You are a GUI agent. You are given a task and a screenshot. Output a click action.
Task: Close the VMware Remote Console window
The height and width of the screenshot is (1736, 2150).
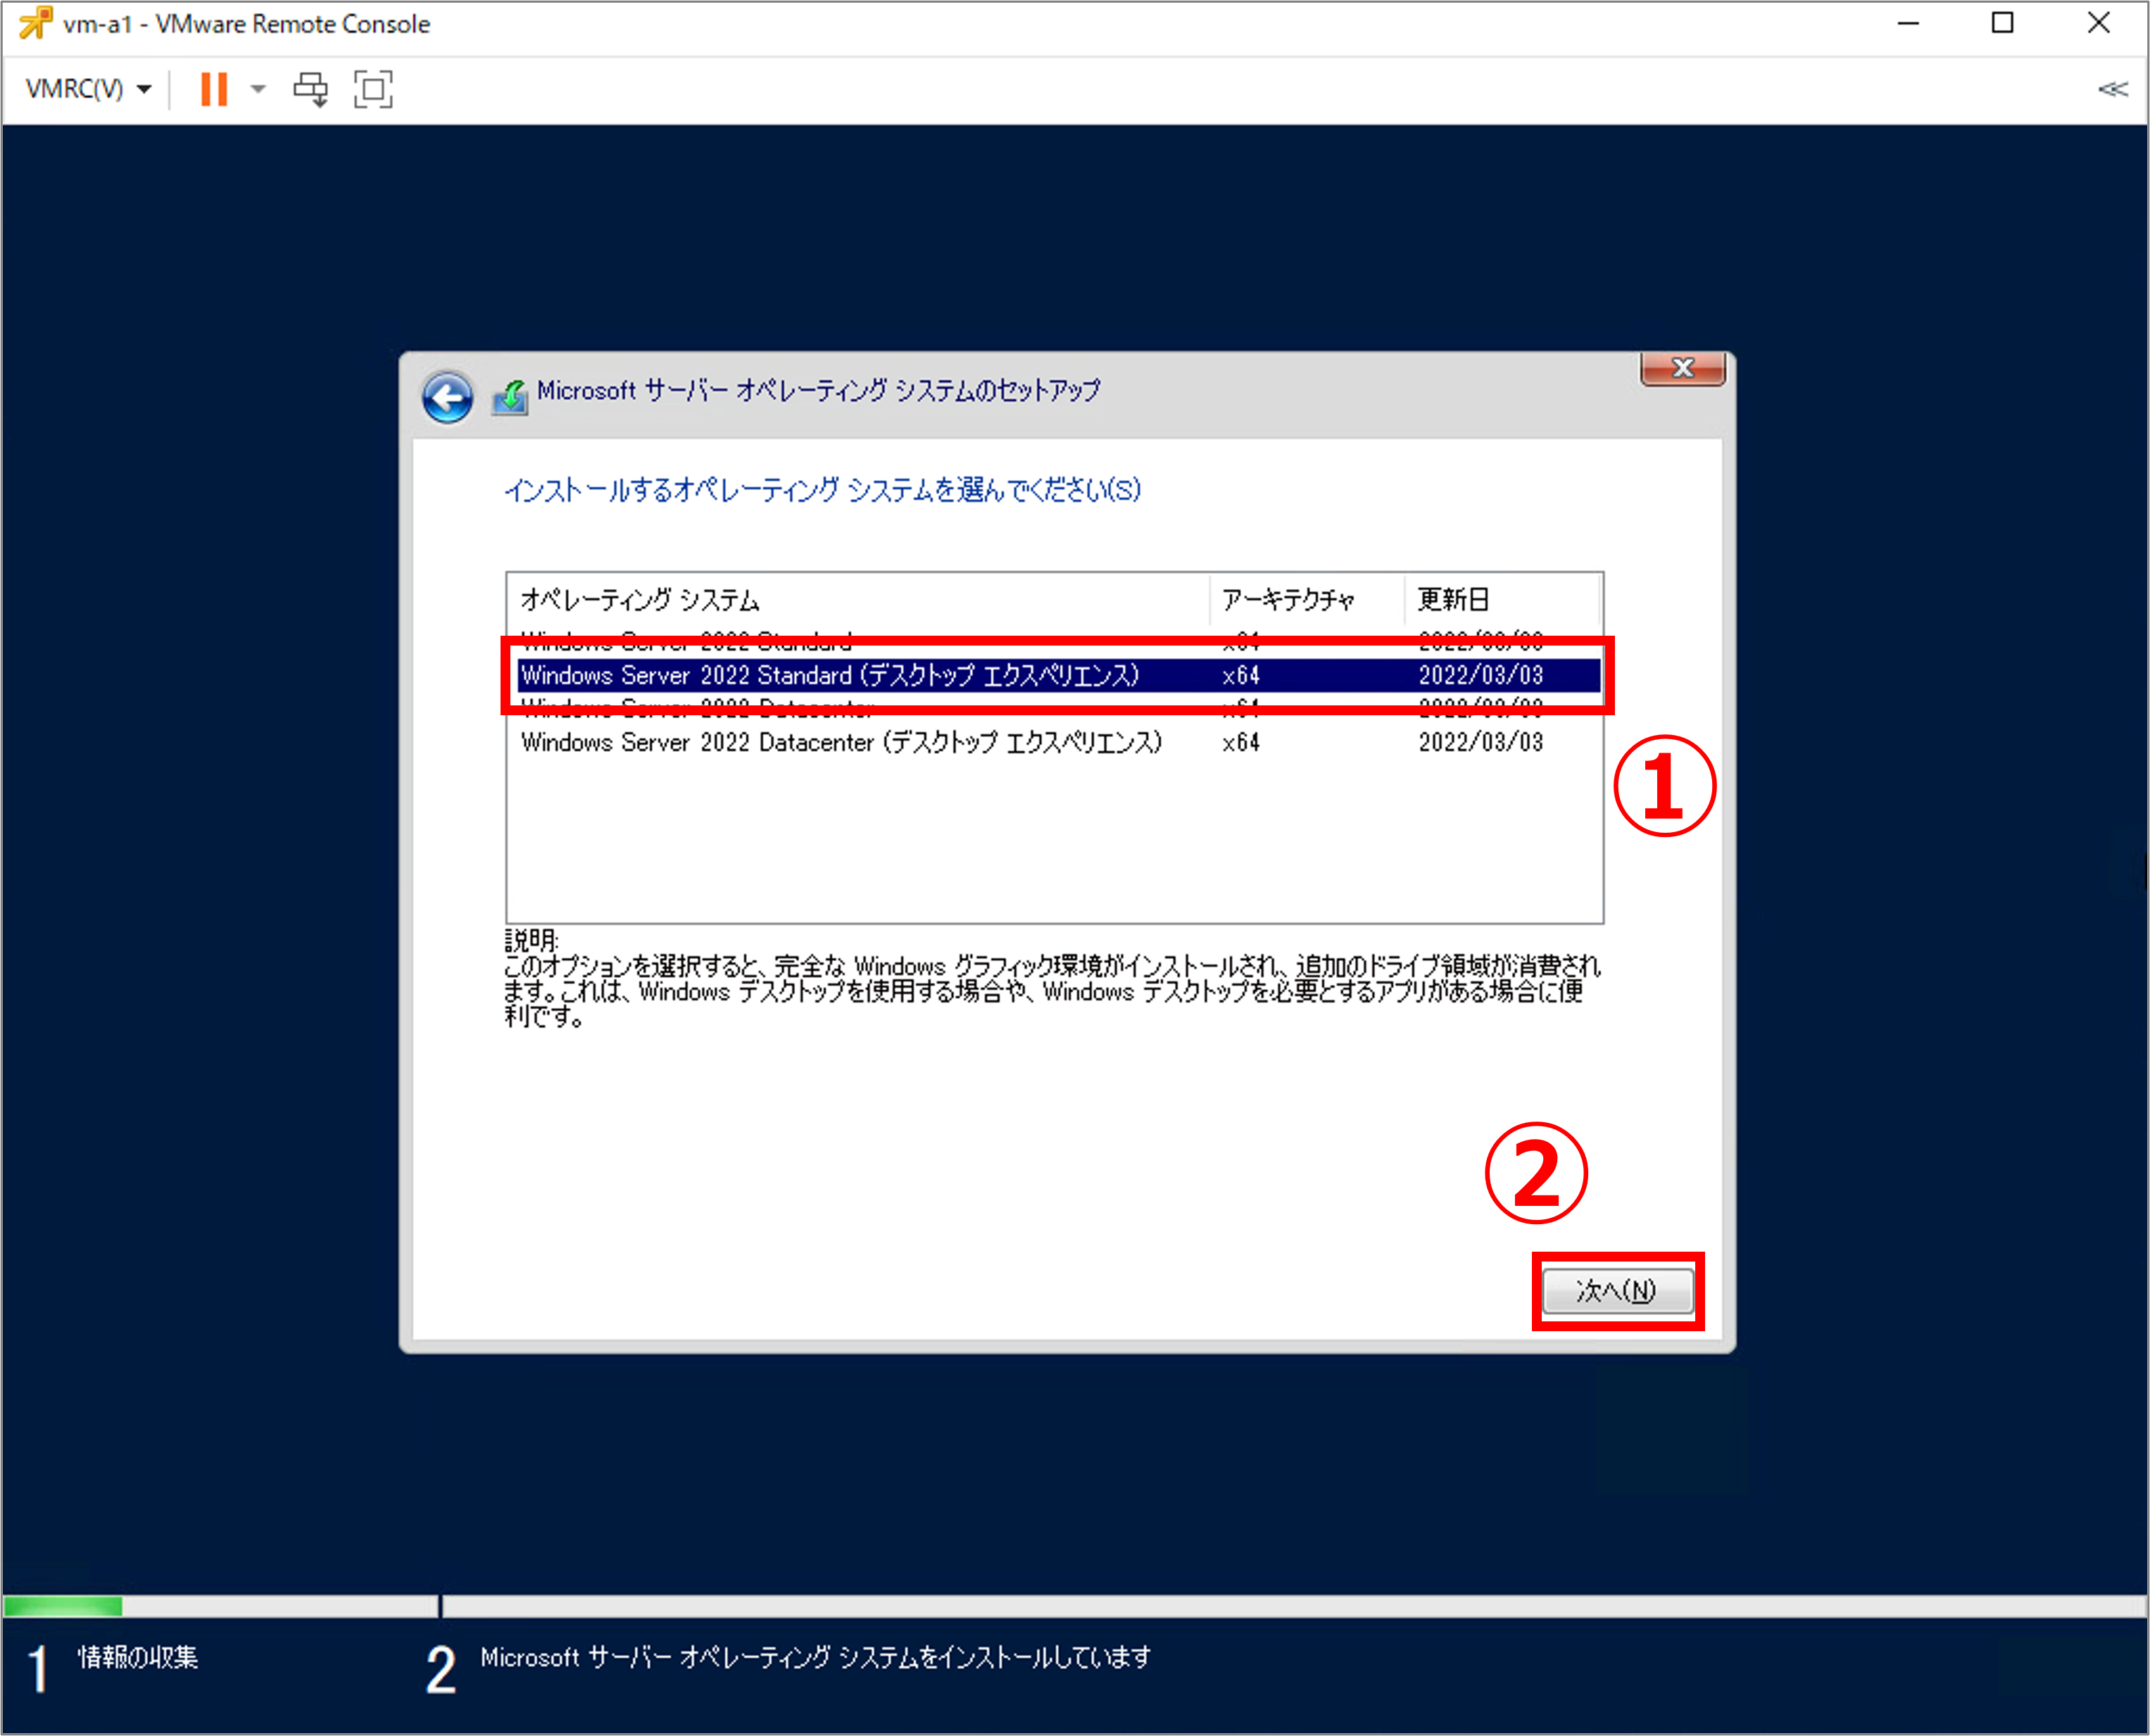(x=2098, y=24)
